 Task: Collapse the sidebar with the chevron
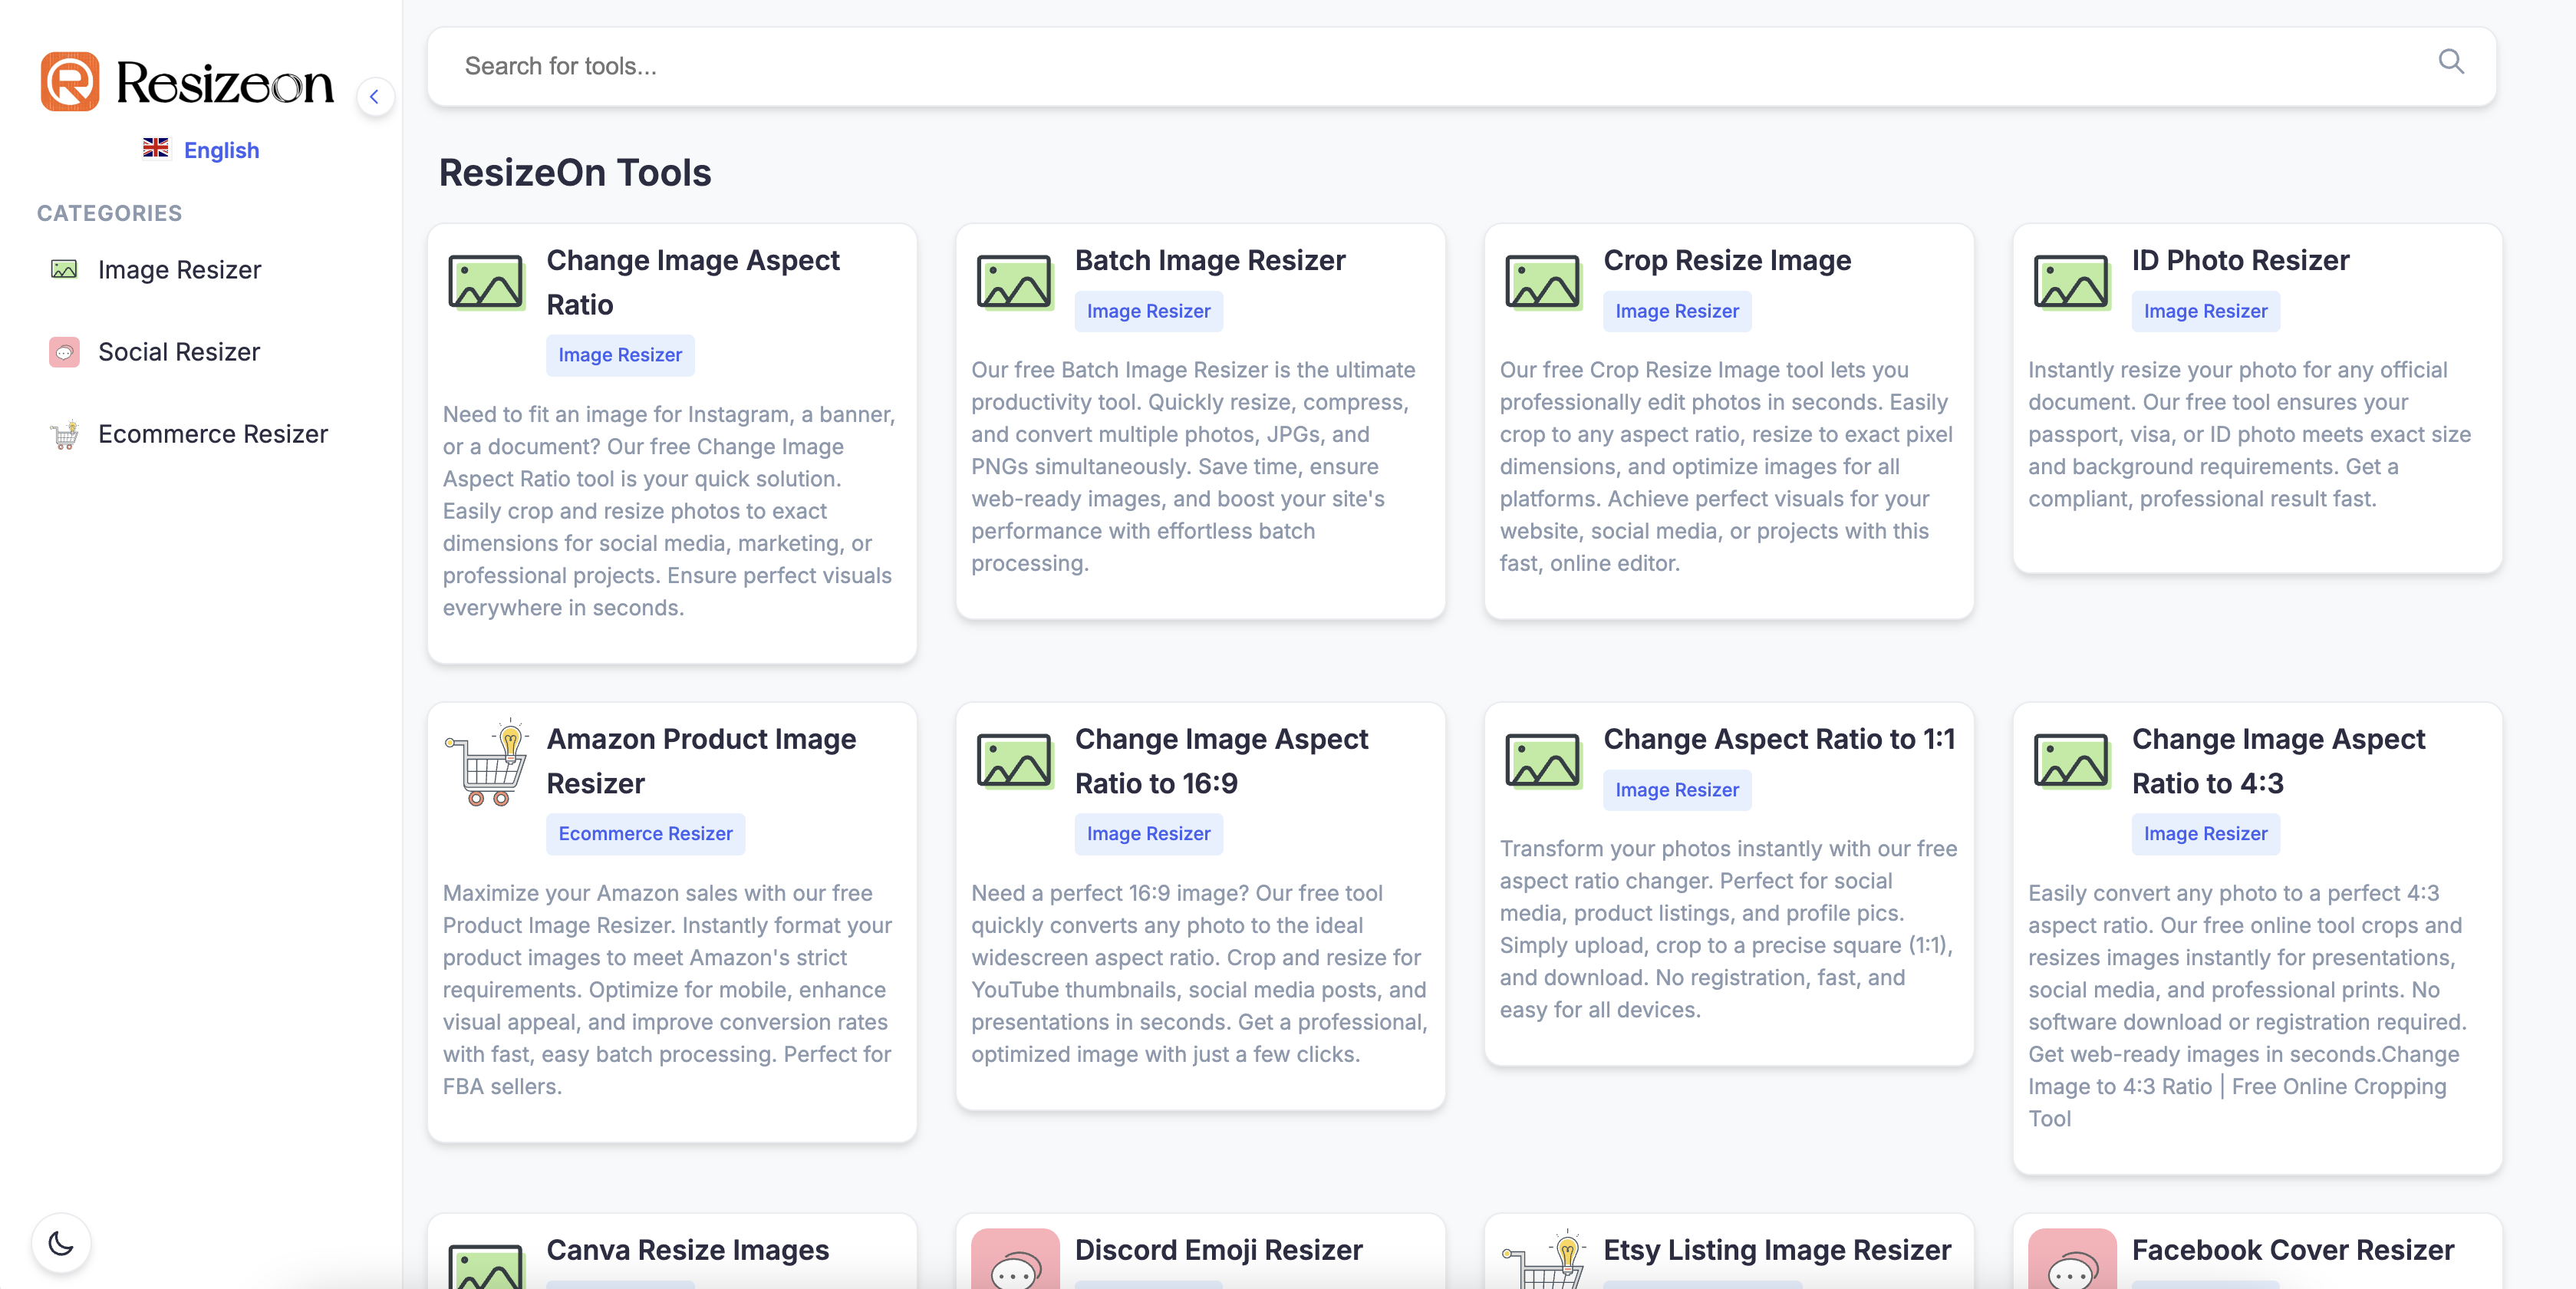point(375,96)
